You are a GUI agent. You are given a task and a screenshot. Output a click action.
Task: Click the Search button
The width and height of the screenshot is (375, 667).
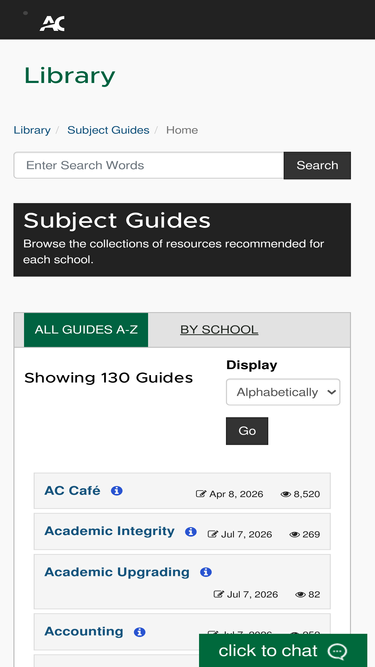[x=317, y=165]
